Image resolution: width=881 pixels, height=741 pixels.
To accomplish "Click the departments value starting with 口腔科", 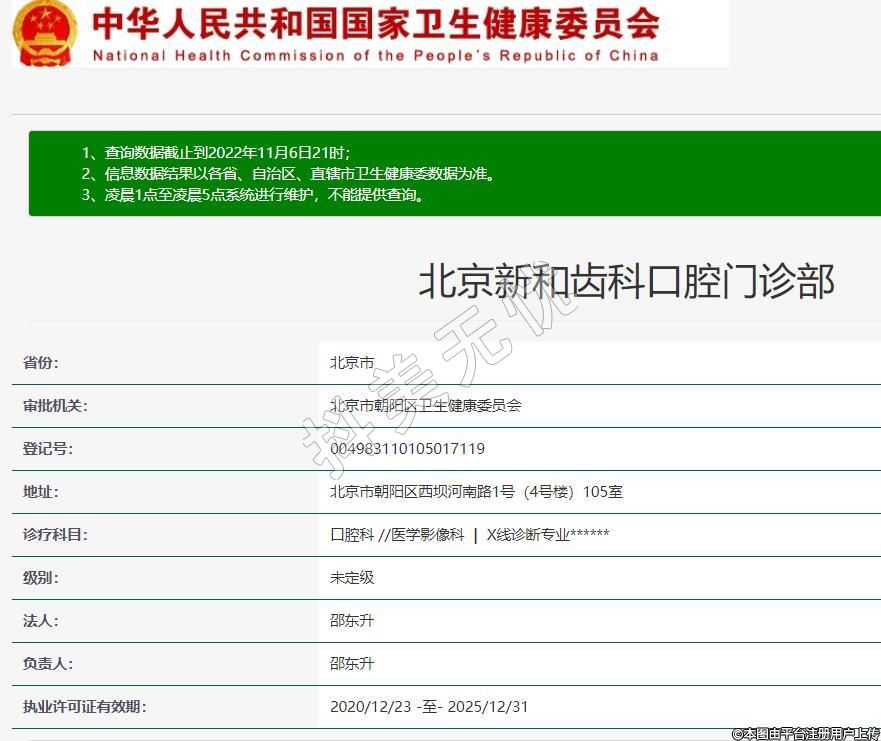I will (x=469, y=535).
